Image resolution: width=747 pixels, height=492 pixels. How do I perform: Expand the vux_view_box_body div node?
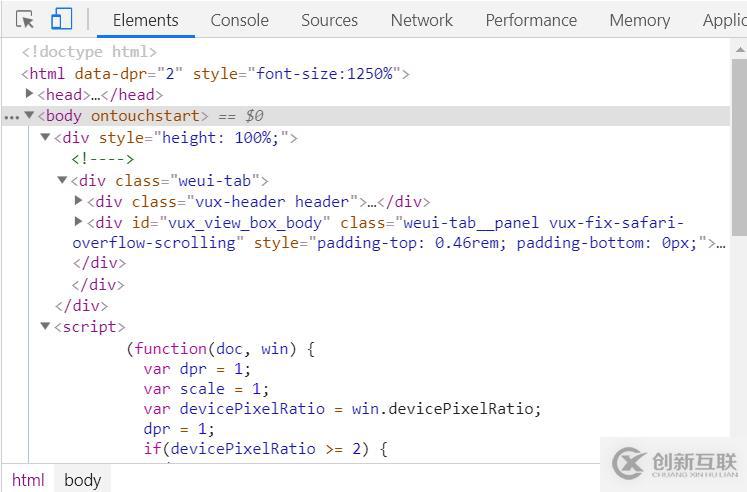click(x=78, y=222)
